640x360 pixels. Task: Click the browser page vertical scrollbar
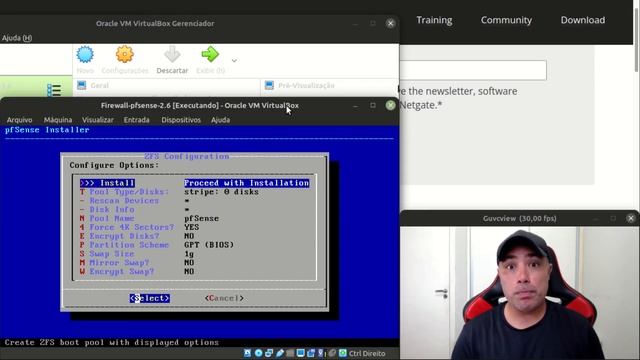tap(636, 40)
